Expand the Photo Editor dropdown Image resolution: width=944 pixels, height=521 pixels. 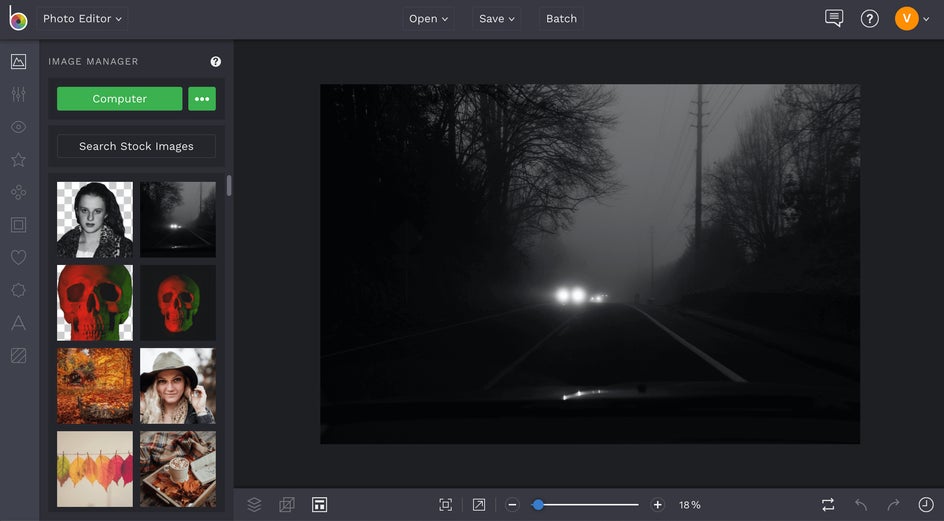[82, 19]
